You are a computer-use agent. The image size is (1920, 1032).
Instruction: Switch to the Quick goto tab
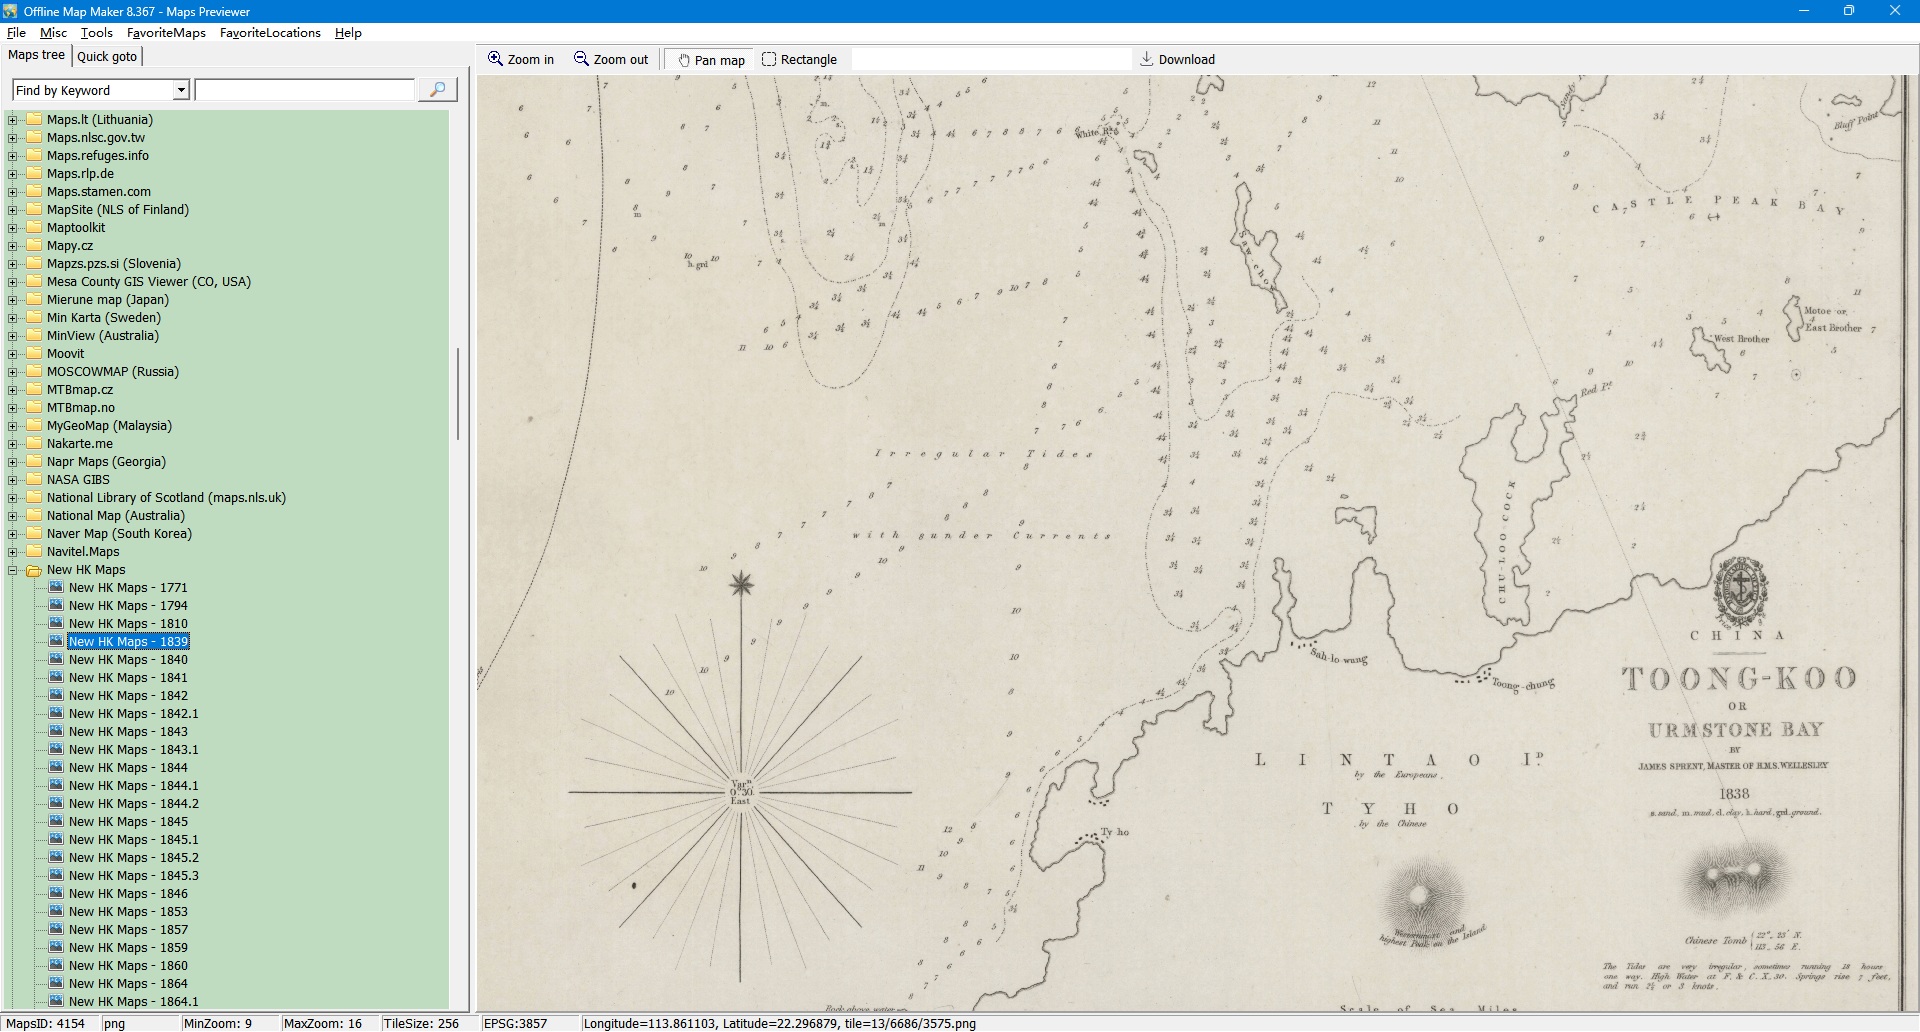pos(107,56)
